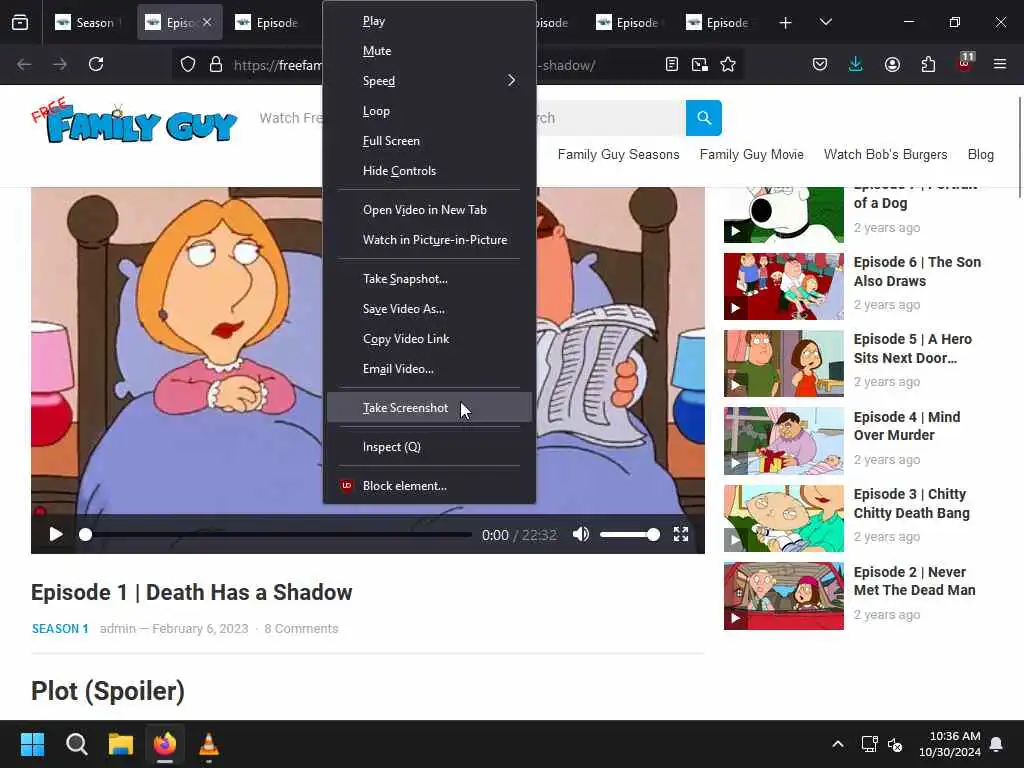Open Family Guy Seasons link
The width and height of the screenshot is (1024, 768).
tap(618, 155)
